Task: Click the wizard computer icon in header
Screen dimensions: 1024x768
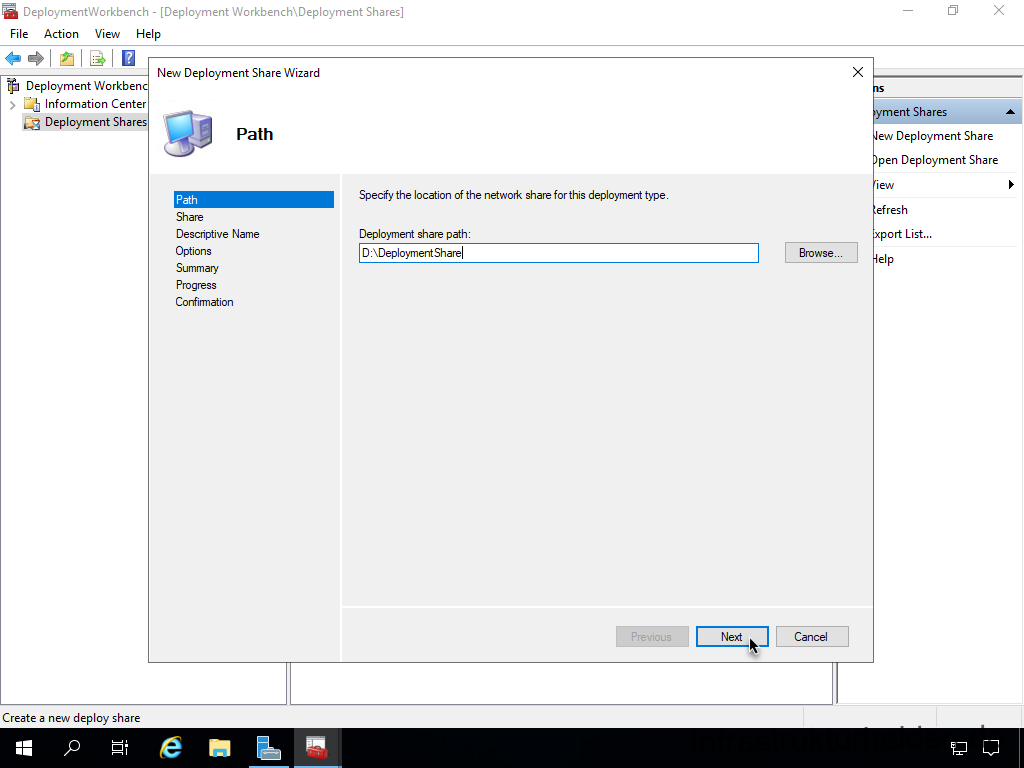Action: [x=188, y=133]
